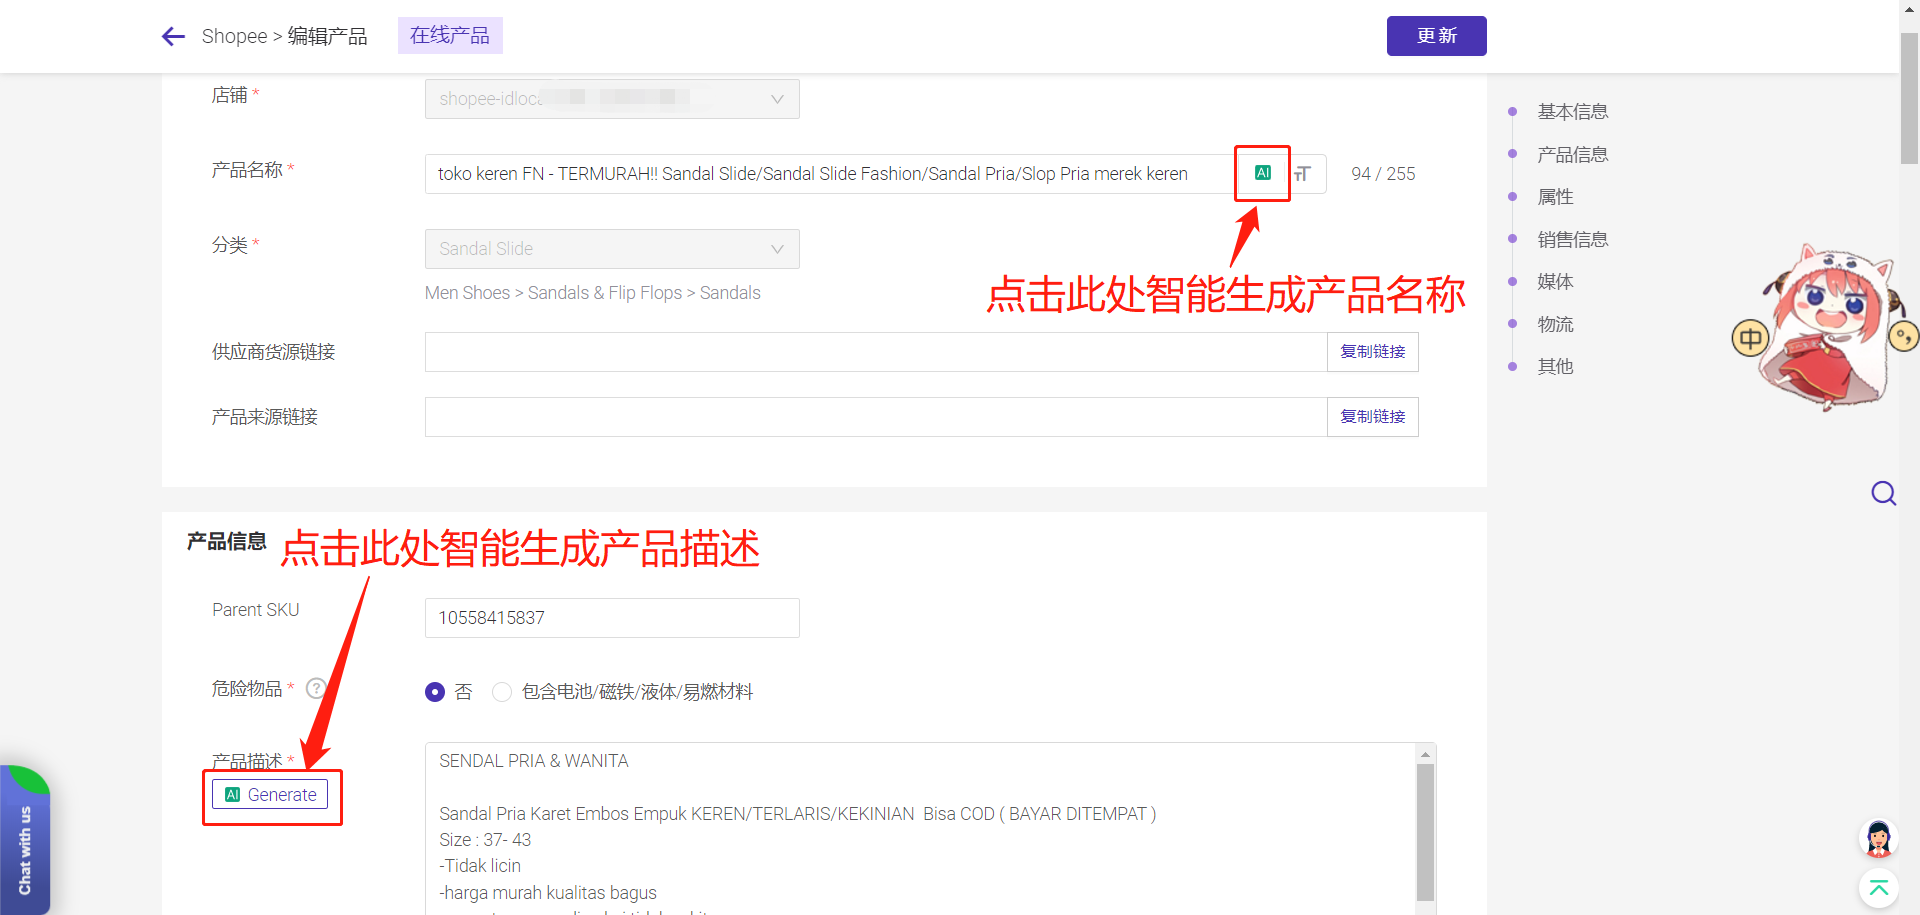Copy the supplier source link via 复制链接
This screenshot has width=1920, height=915.
1372,352
